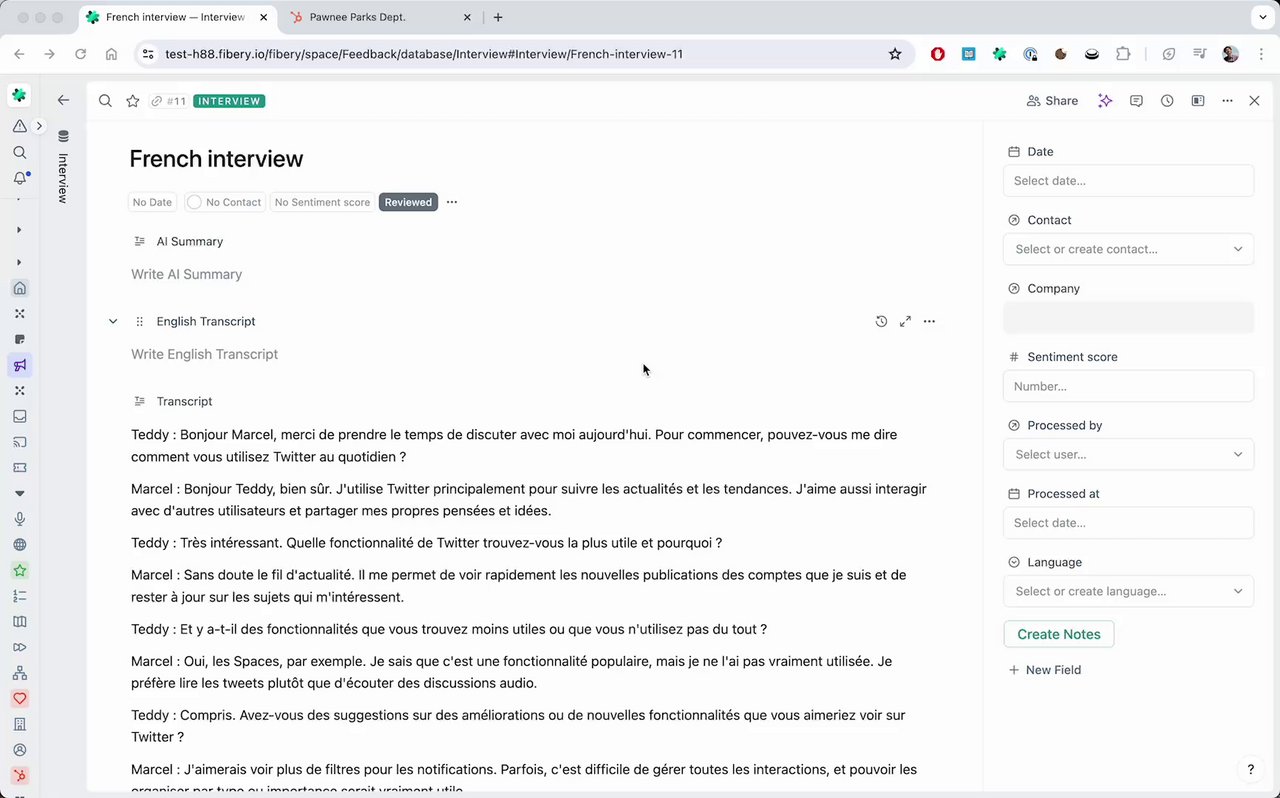This screenshot has height=798, width=1280.
Task: Click the green INTERVIEW badge
Action: coord(229,101)
